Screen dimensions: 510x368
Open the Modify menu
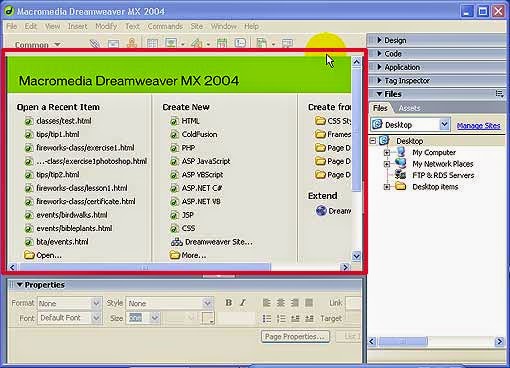pos(106,26)
